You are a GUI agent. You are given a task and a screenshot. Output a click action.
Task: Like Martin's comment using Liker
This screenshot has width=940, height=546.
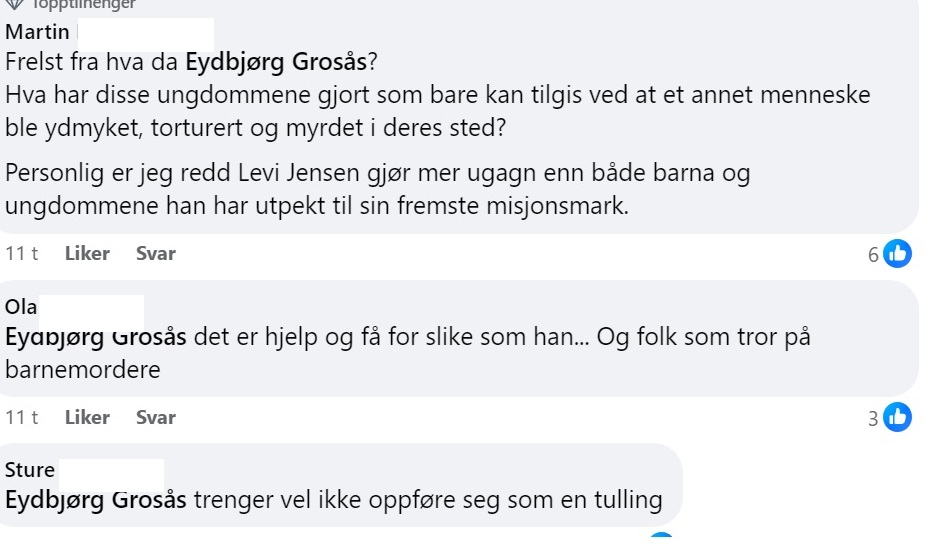pyautogui.click(x=87, y=254)
